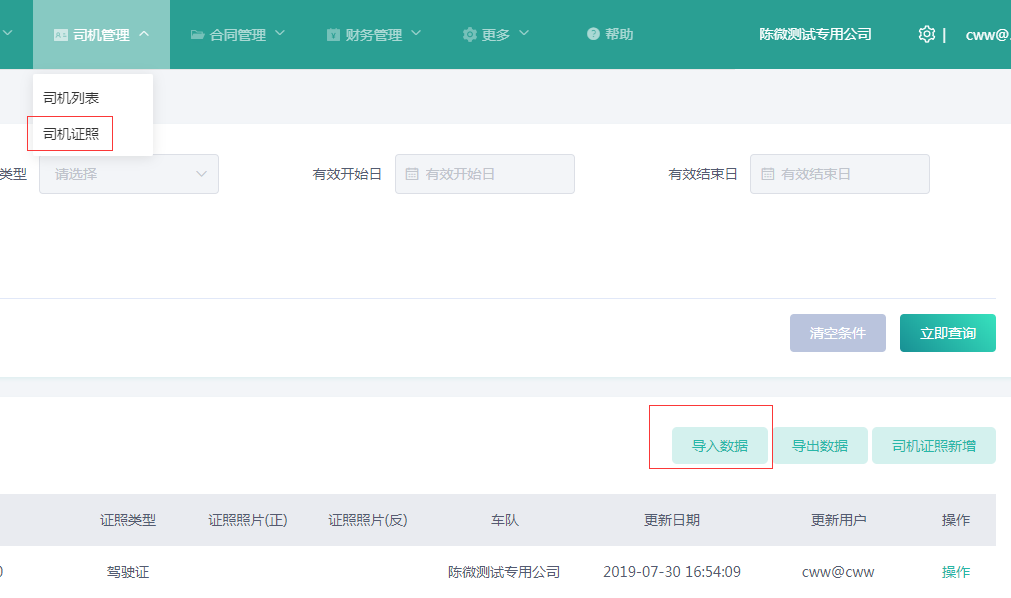
Task: Click the calendar icon in 有效开始日 field
Action: click(412, 174)
